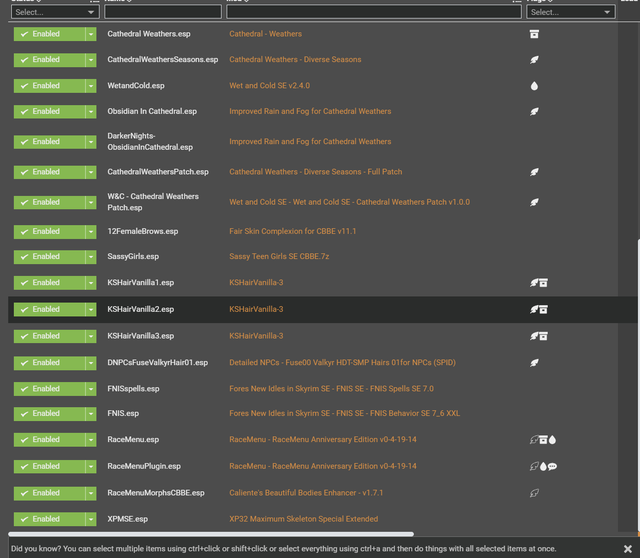Click the Mod filter text field
Screen dimensions: 640x558
pos(374,12)
